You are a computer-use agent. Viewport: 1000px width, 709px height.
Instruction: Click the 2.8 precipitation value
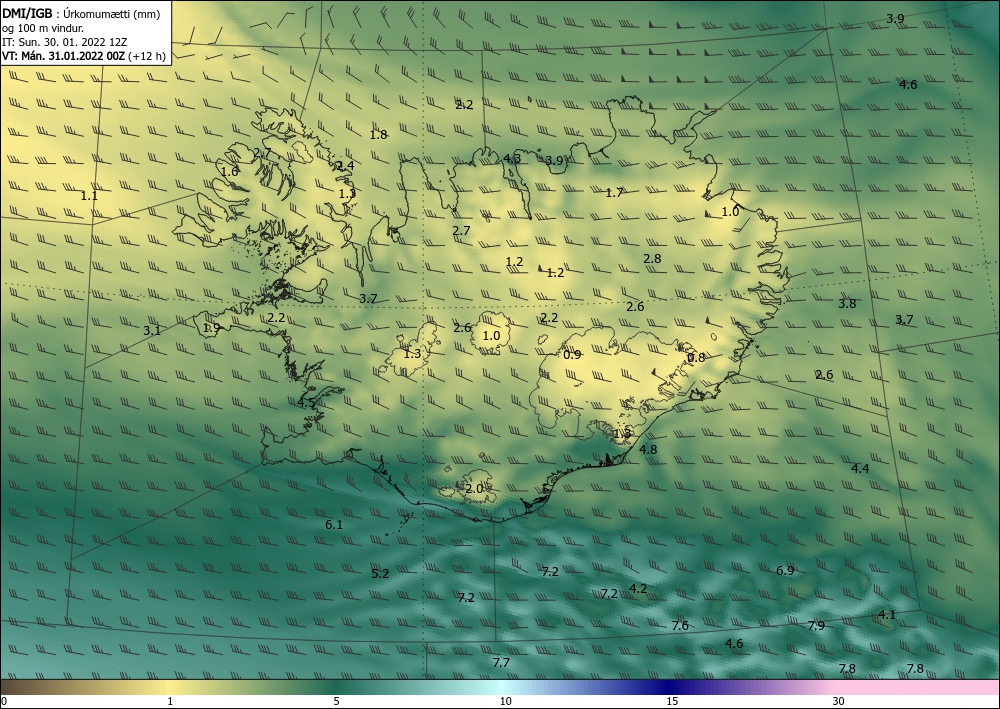tap(652, 259)
